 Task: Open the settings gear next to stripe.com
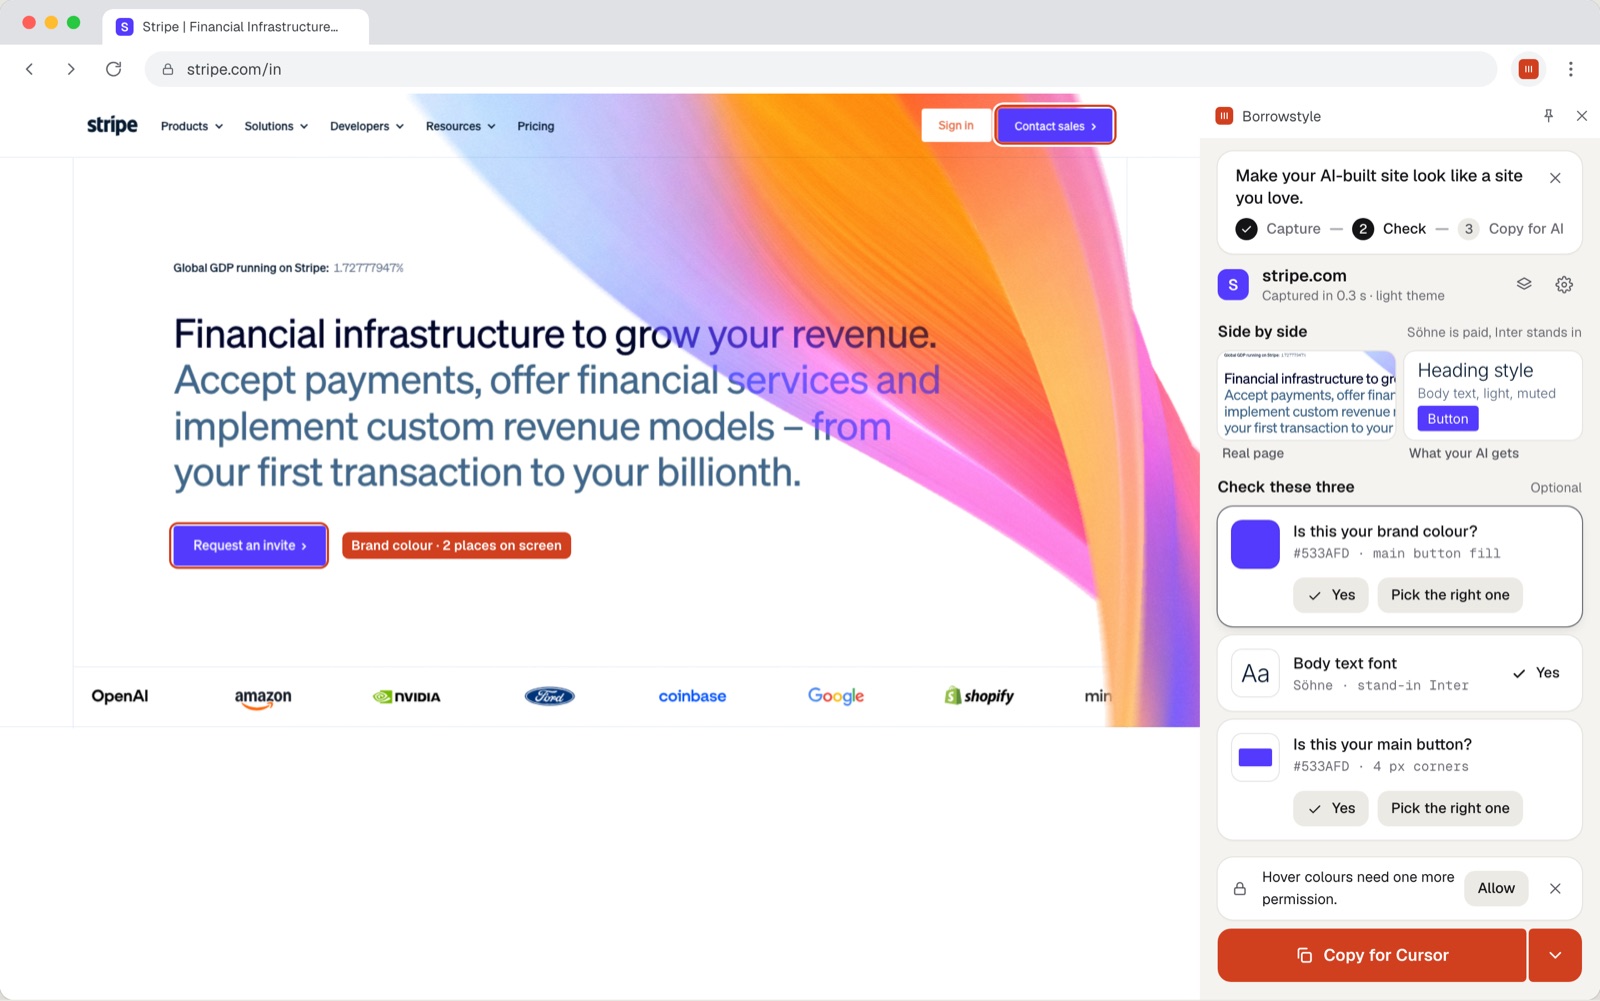pos(1564,285)
